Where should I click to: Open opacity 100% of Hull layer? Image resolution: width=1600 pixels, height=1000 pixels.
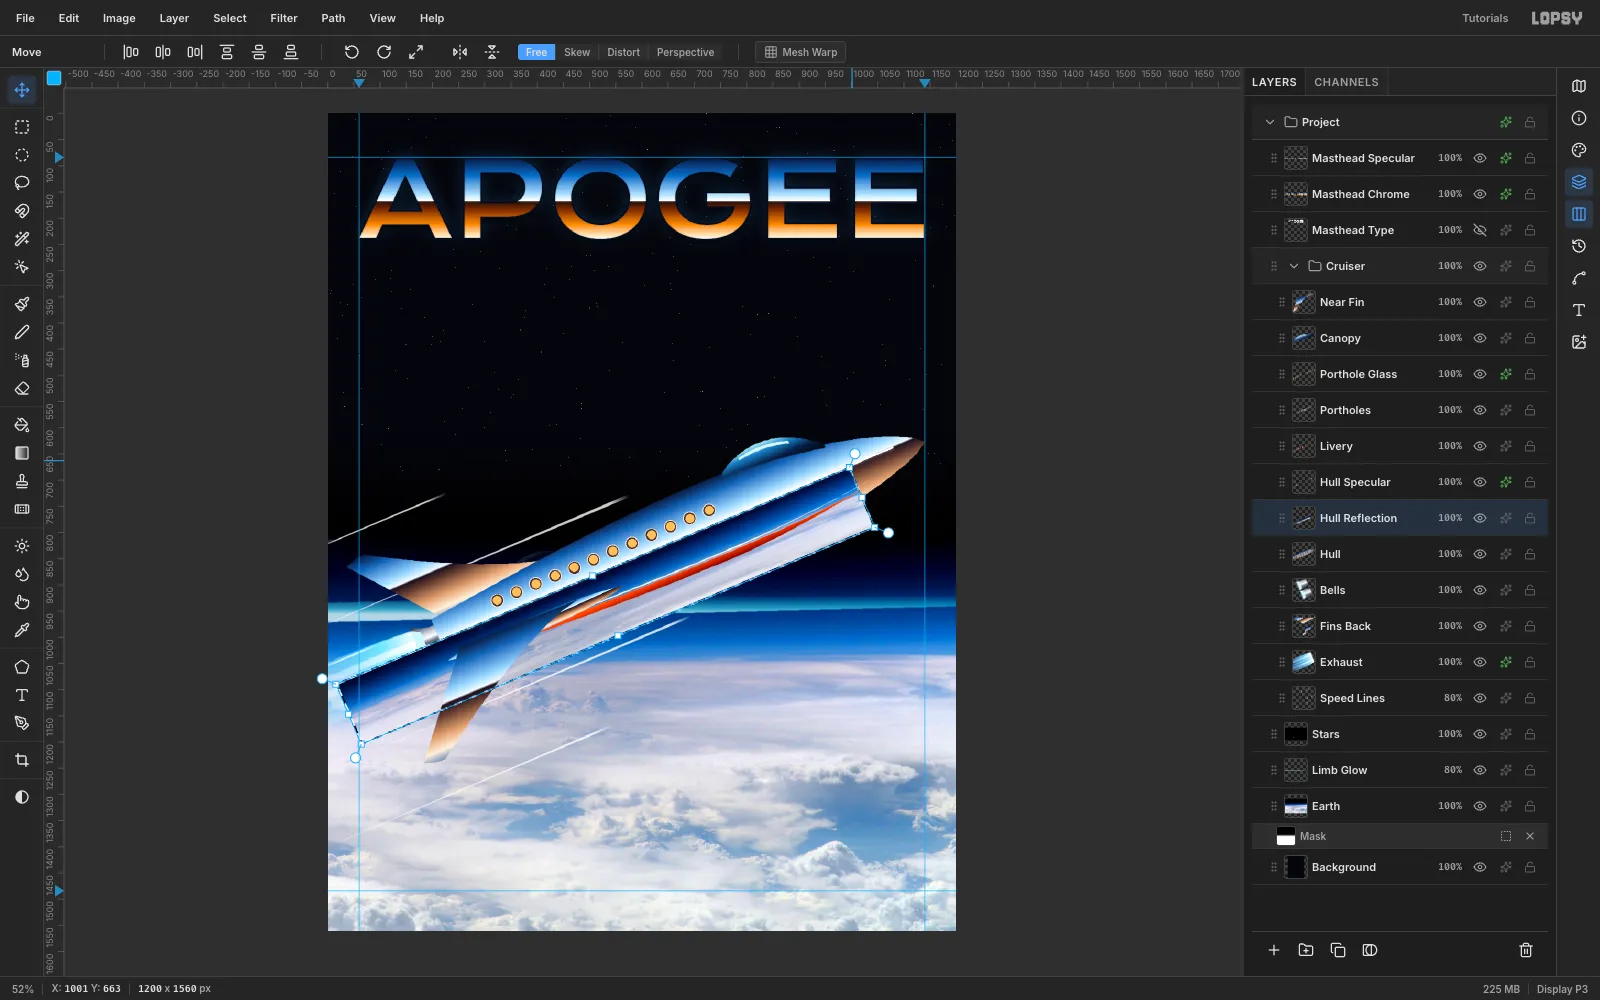pyautogui.click(x=1450, y=554)
